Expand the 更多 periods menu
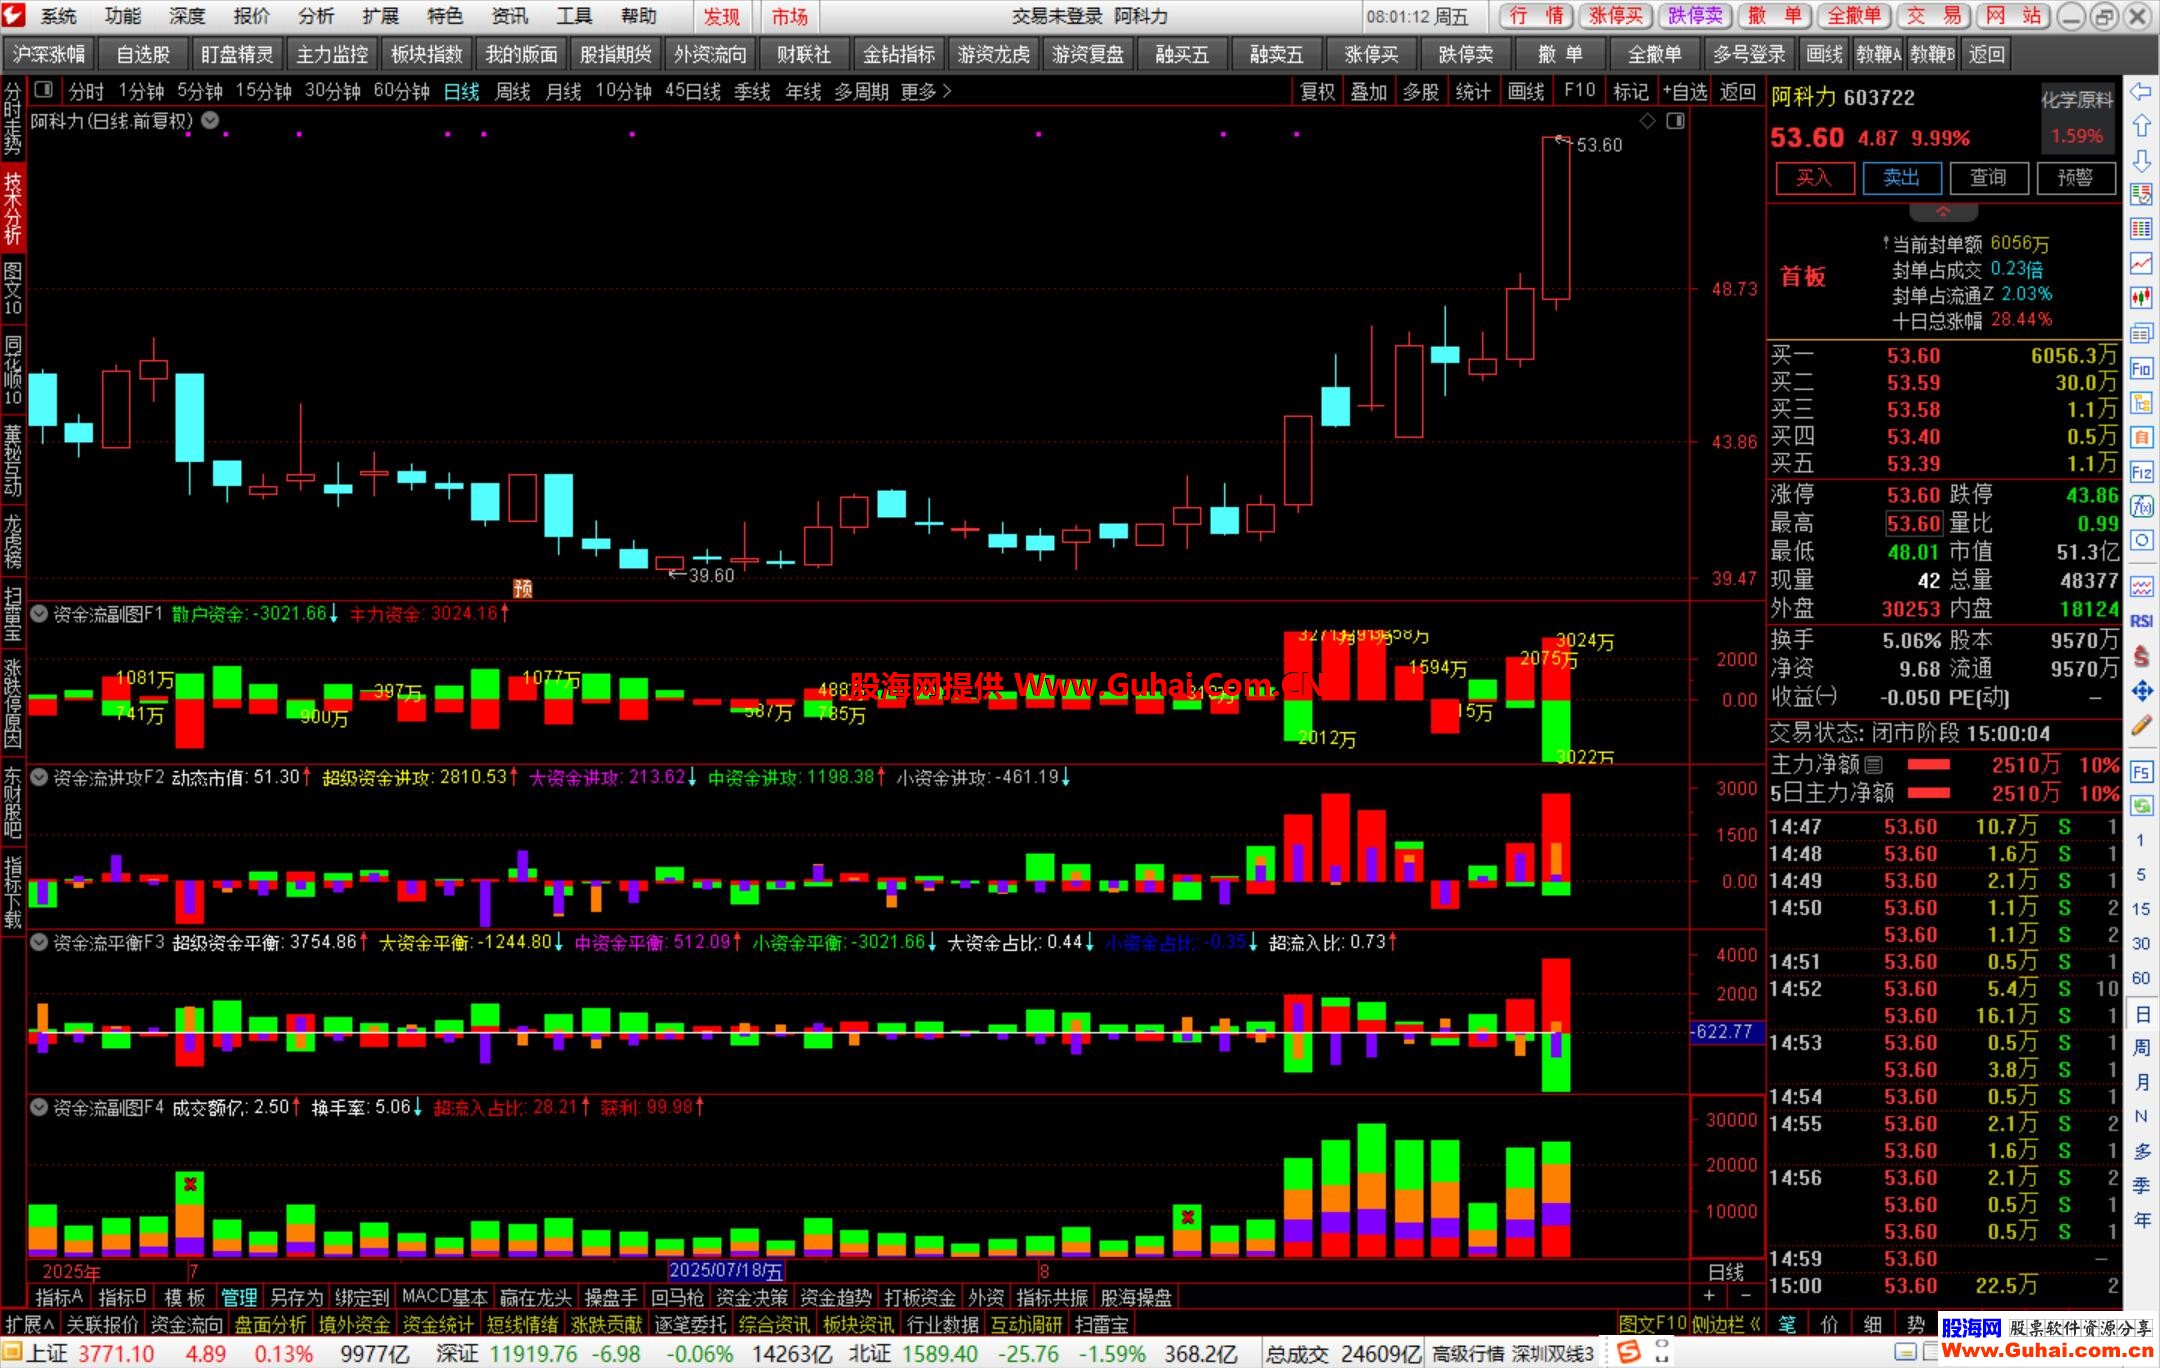This screenshot has height=1368, width=2160. [x=926, y=92]
